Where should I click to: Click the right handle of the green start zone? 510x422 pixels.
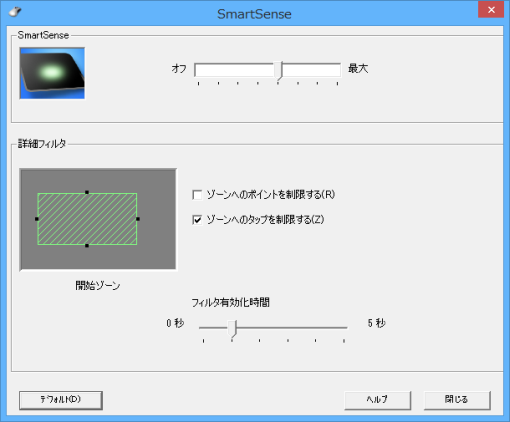[138, 219]
